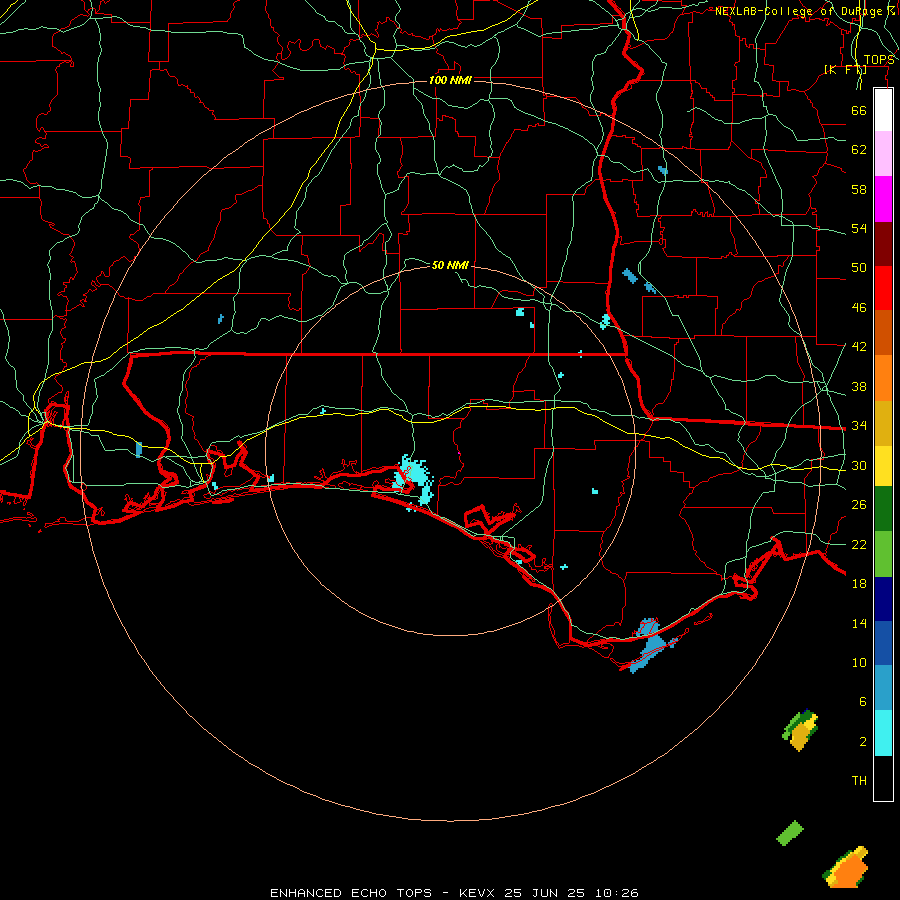Click the legend value '6'

pyautogui.click(x=863, y=702)
